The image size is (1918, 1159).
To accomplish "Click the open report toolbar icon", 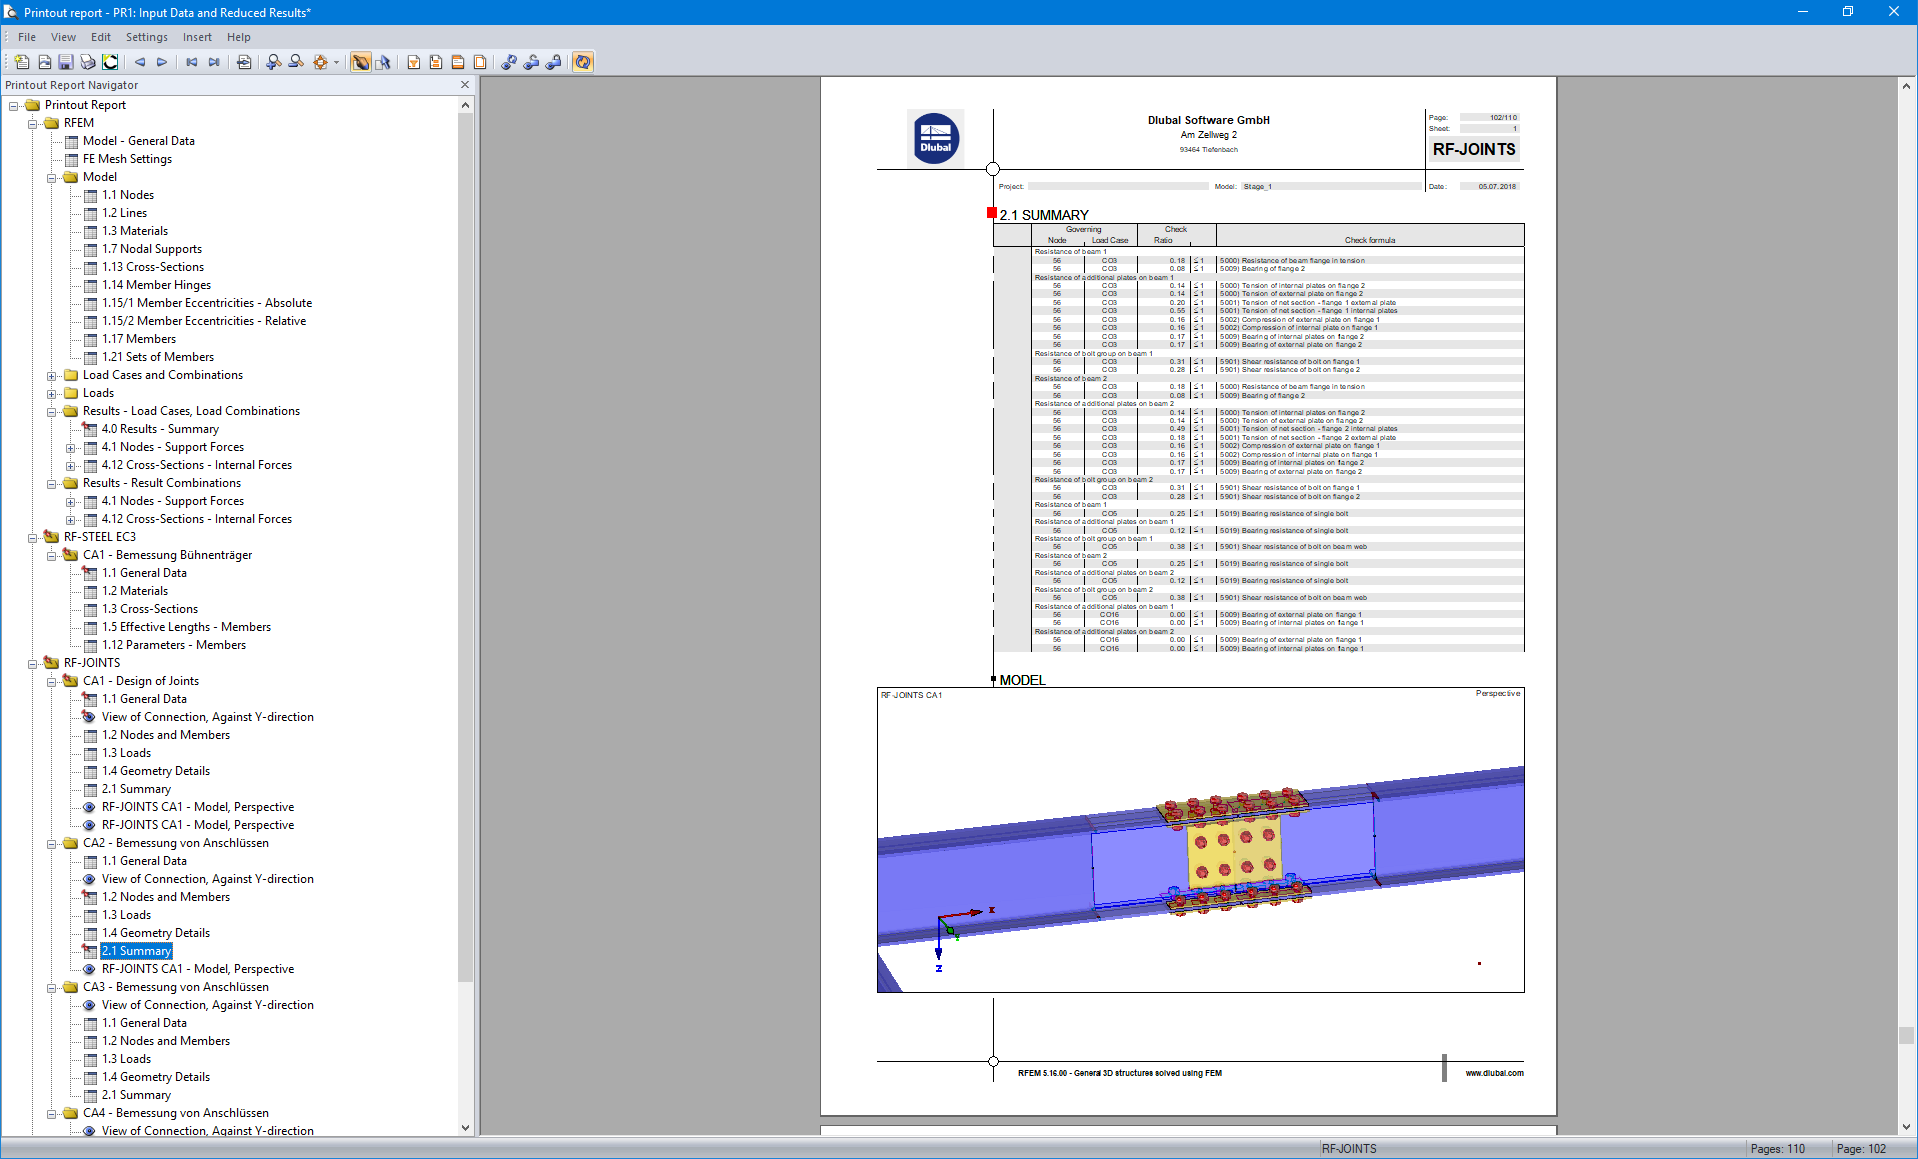I will [44, 62].
